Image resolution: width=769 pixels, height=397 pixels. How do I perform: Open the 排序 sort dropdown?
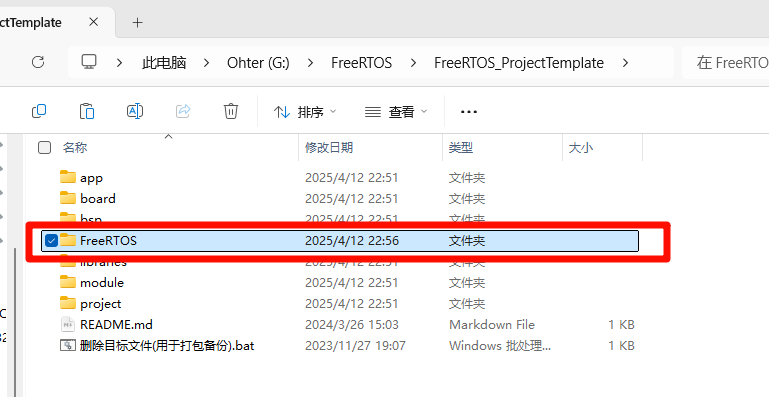click(305, 112)
